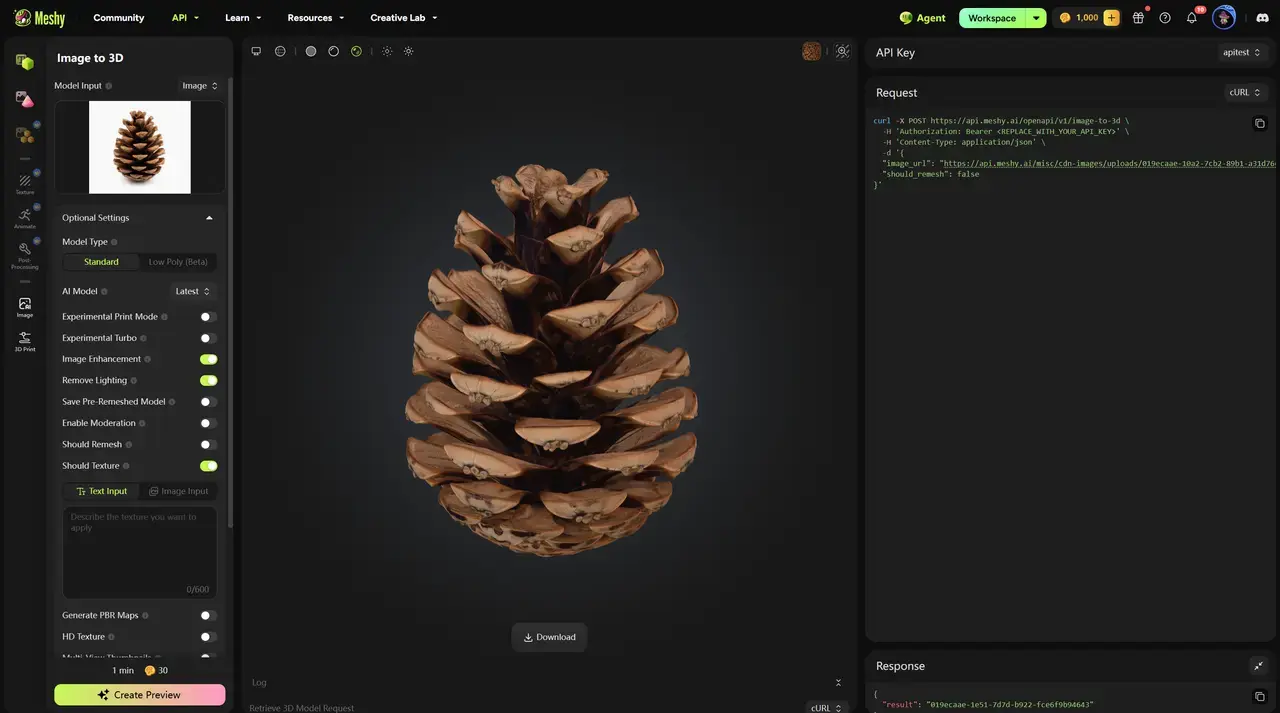Toggle Experimental Print Mode switch
This screenshot has width=1280, height=713.
click(208, 317)
